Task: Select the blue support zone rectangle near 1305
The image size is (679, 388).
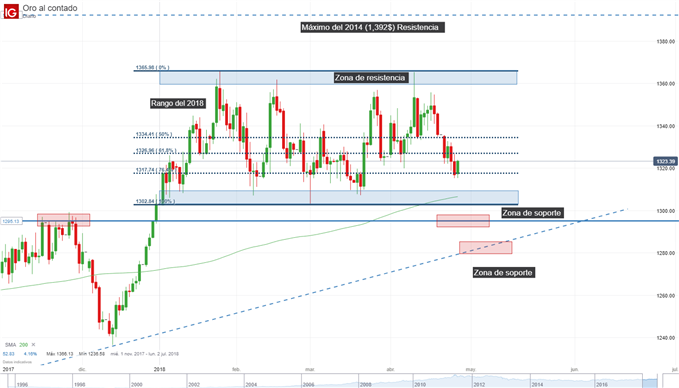Action: [339, 197]
